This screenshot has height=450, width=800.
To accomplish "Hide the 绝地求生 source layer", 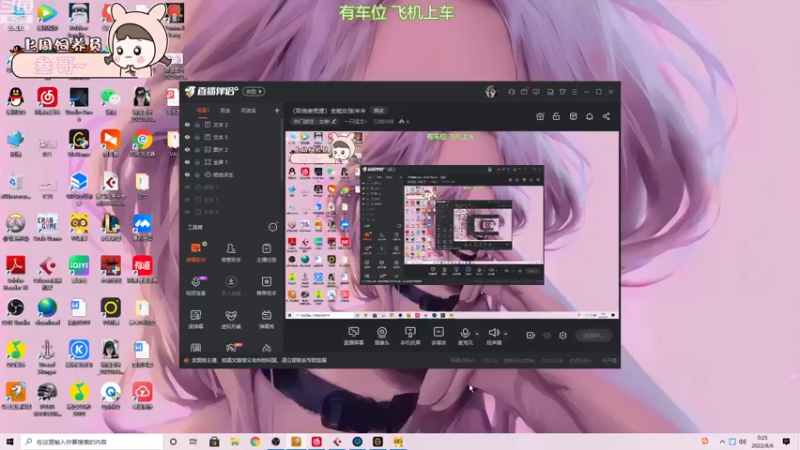I will coord(187,174).
